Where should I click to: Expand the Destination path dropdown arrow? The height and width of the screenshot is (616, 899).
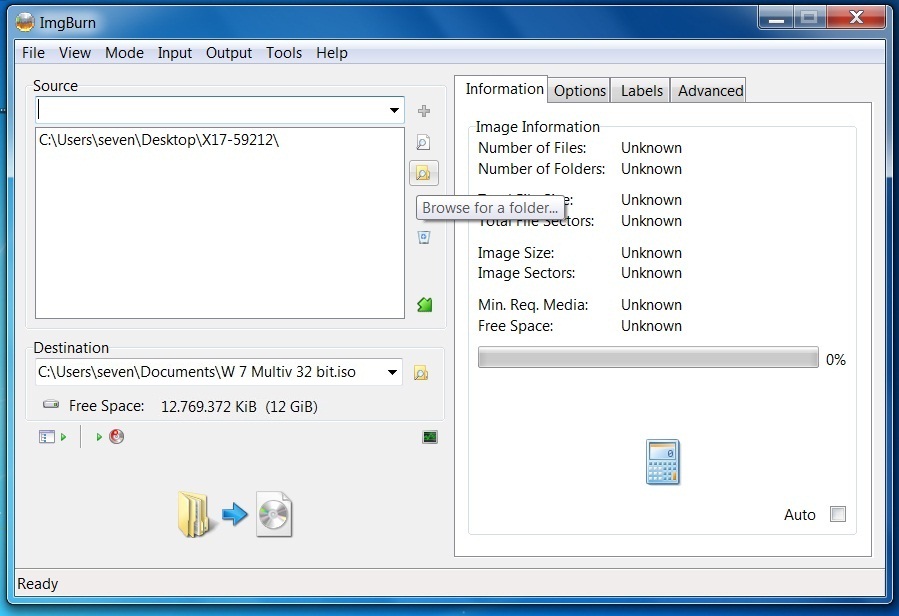tap(392, 372)
